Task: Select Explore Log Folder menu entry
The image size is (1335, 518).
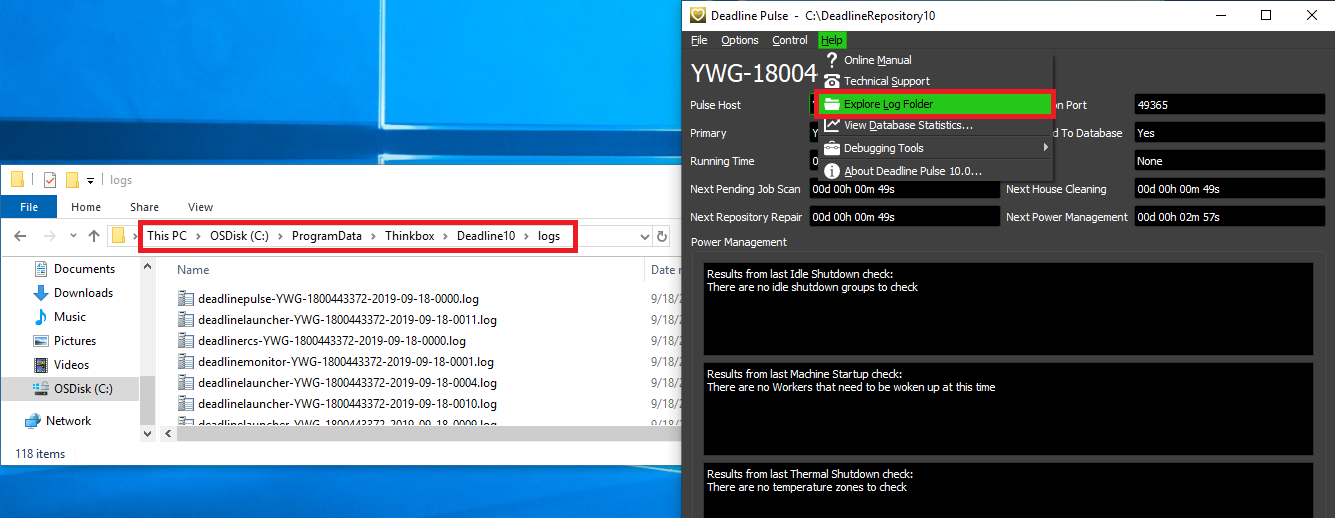Action: pos(888,104)
